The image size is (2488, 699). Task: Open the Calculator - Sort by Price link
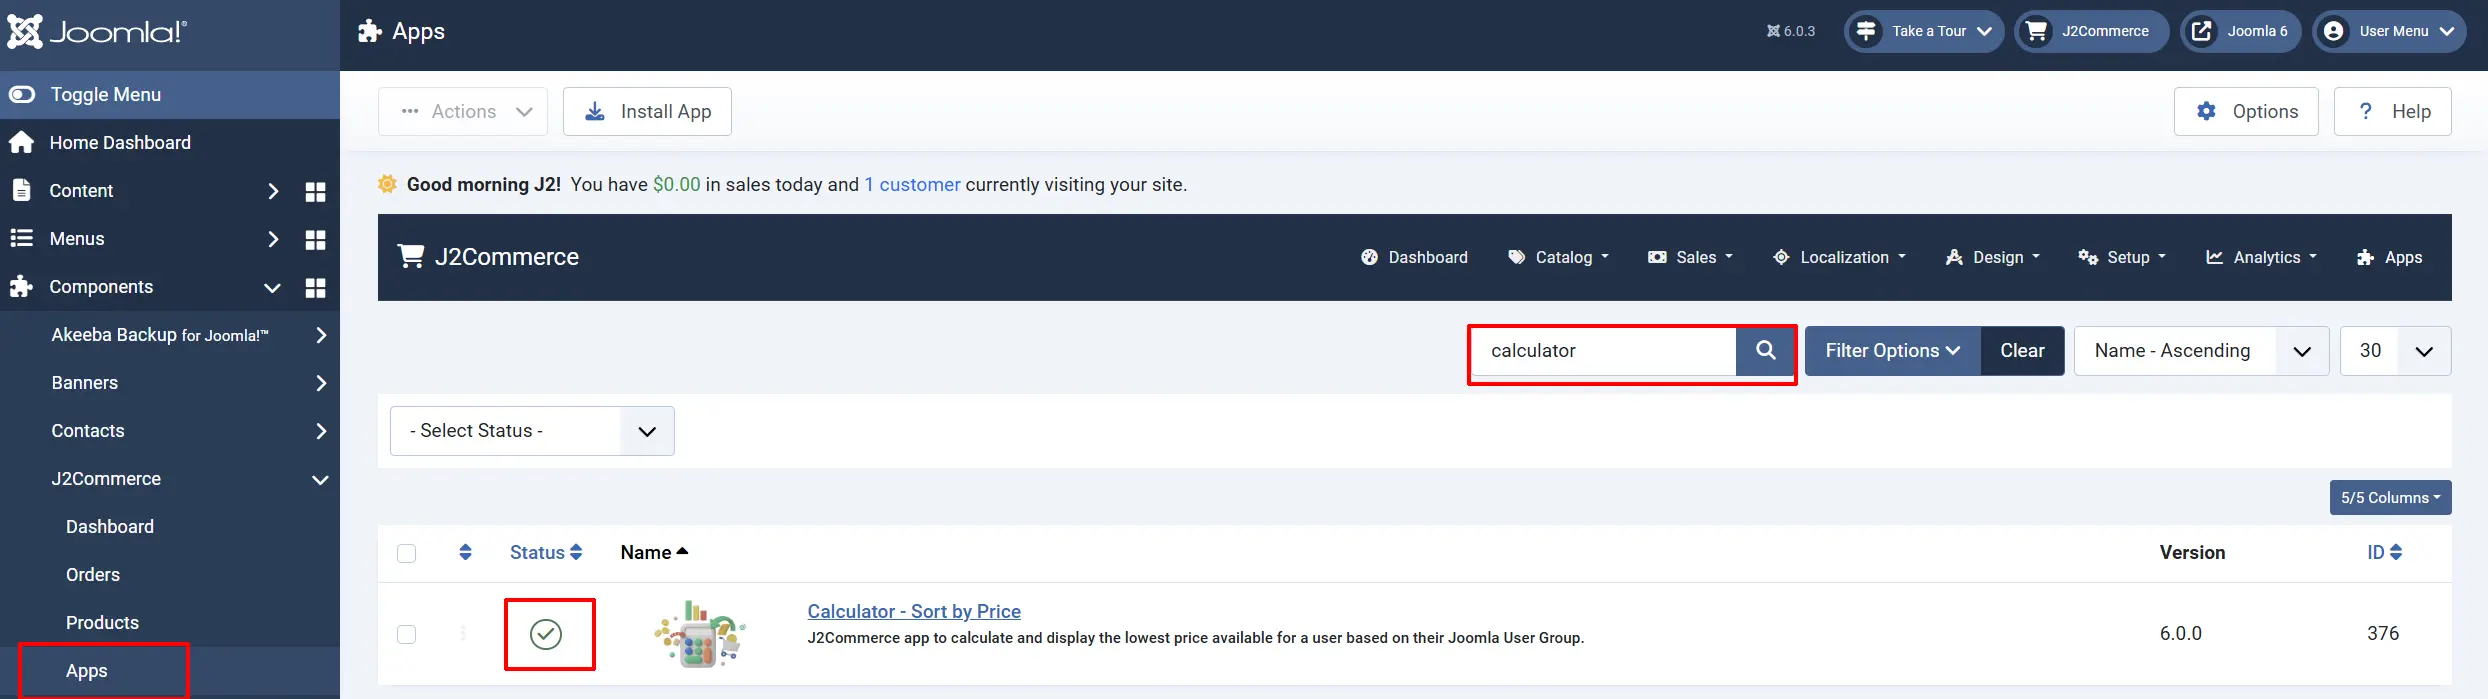[x=914, y=611]
